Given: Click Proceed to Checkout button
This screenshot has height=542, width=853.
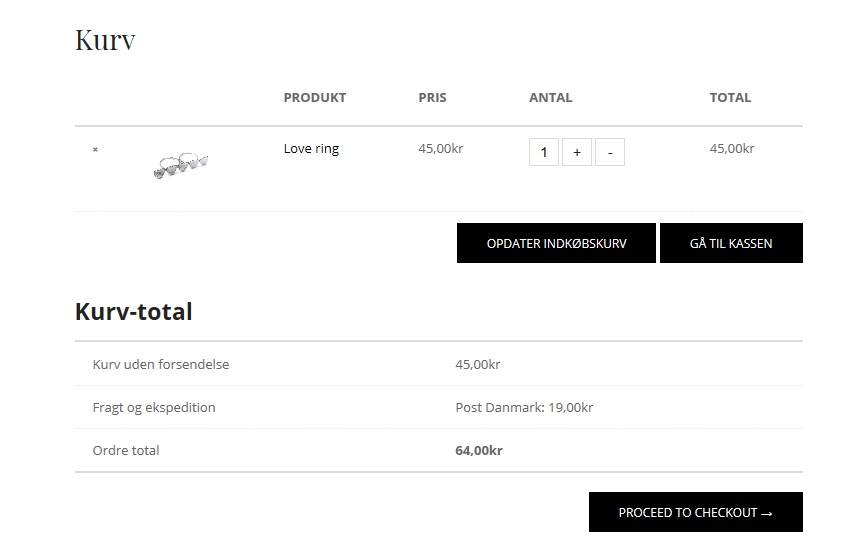Looking at the screenshot, I should [x=696, y=512].
